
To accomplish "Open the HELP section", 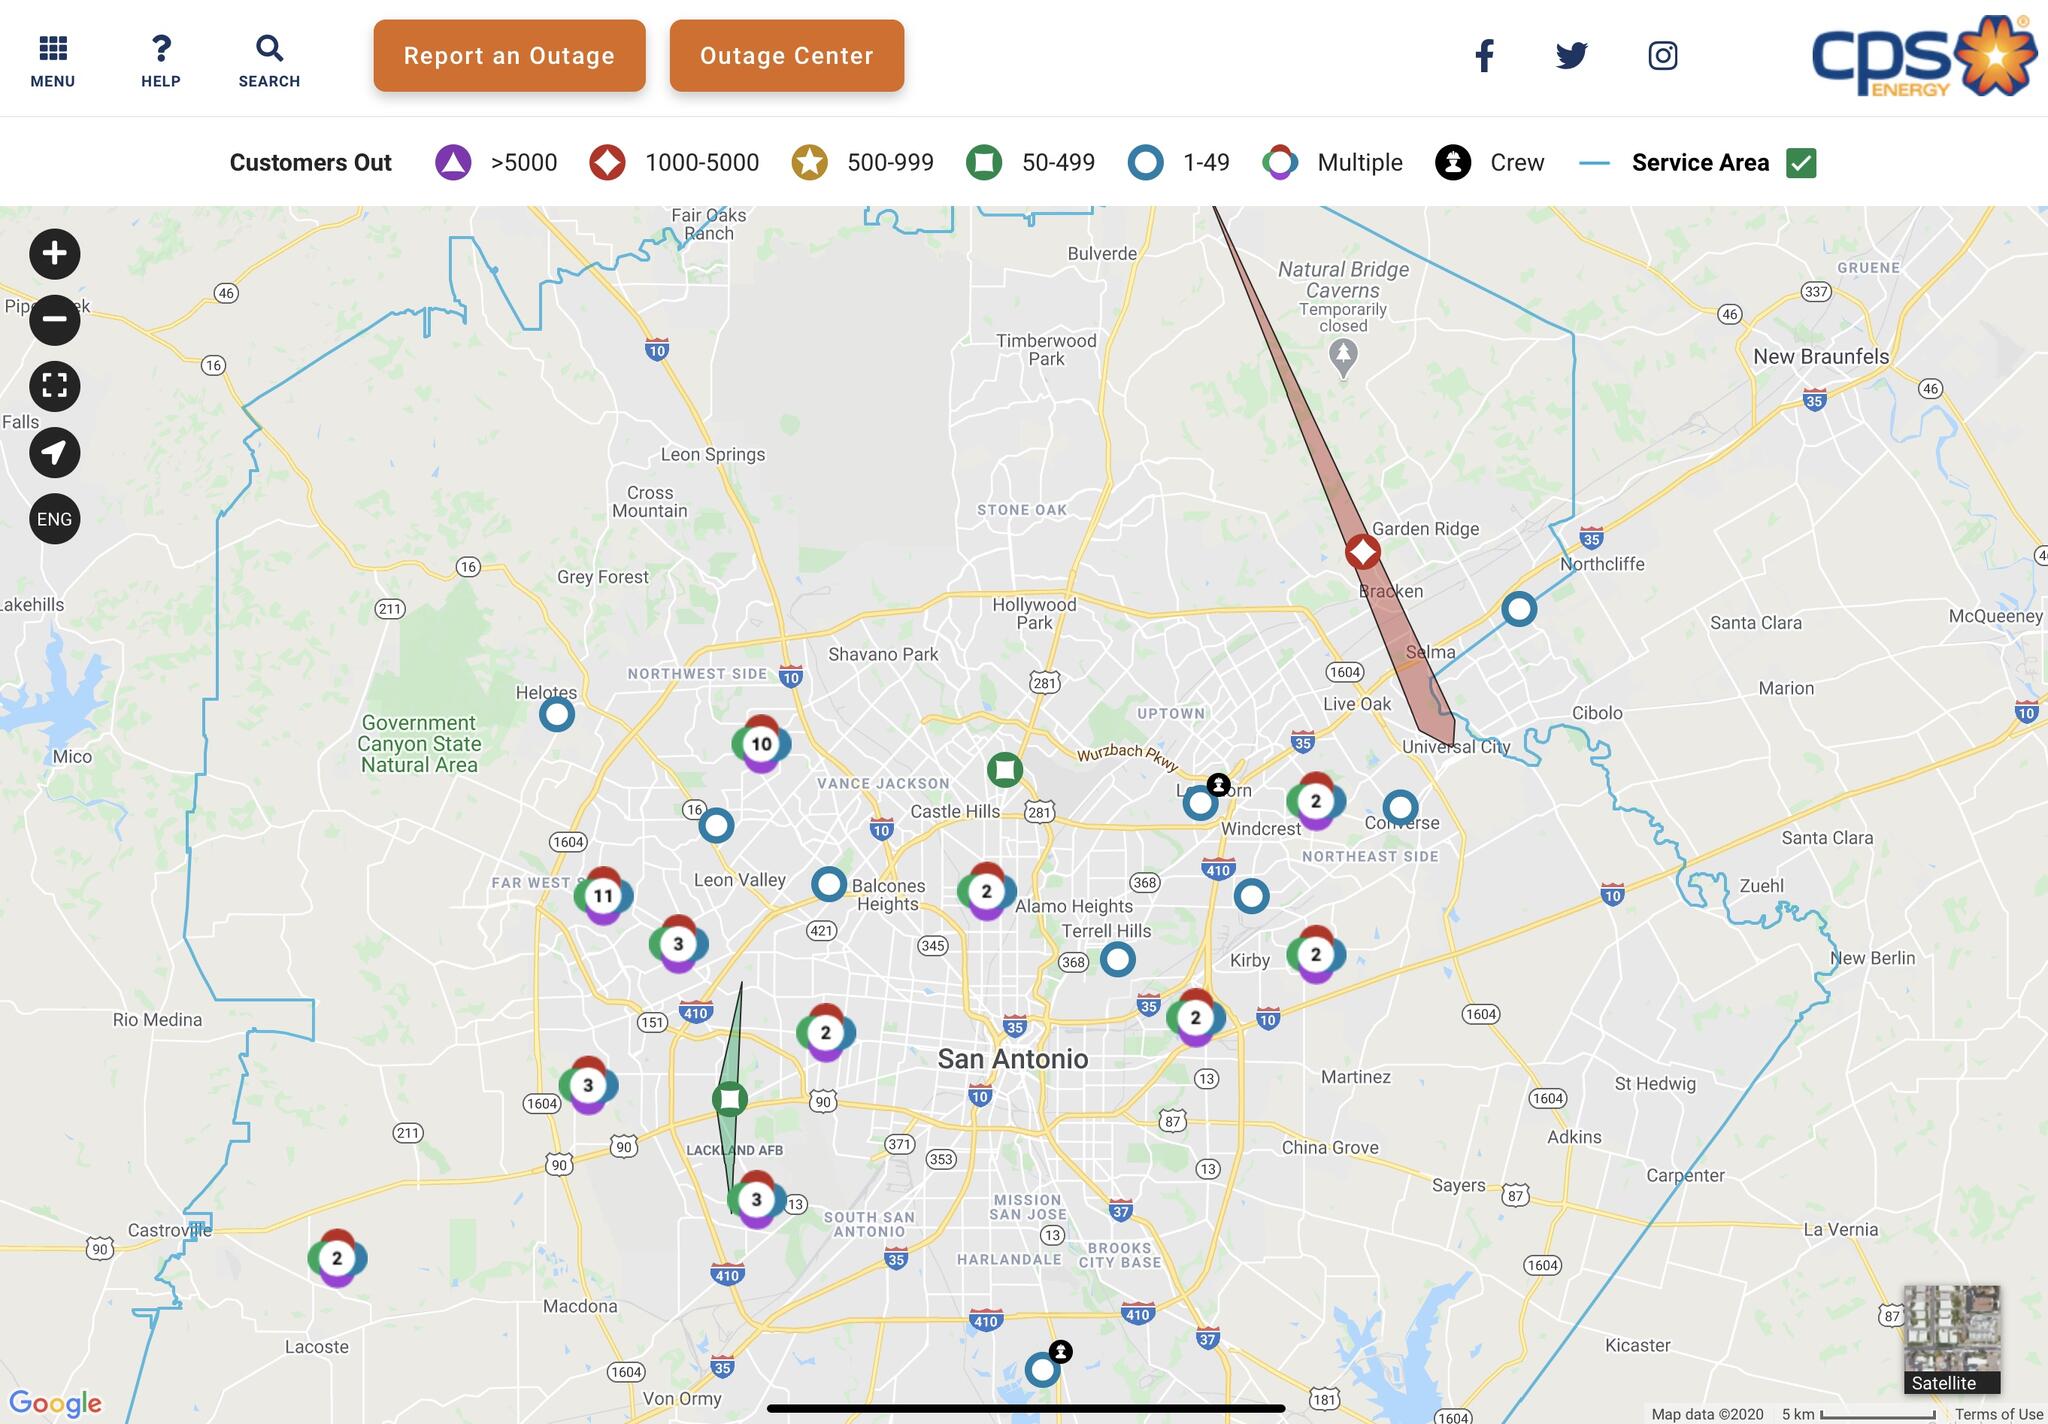I will coord(161,60).
